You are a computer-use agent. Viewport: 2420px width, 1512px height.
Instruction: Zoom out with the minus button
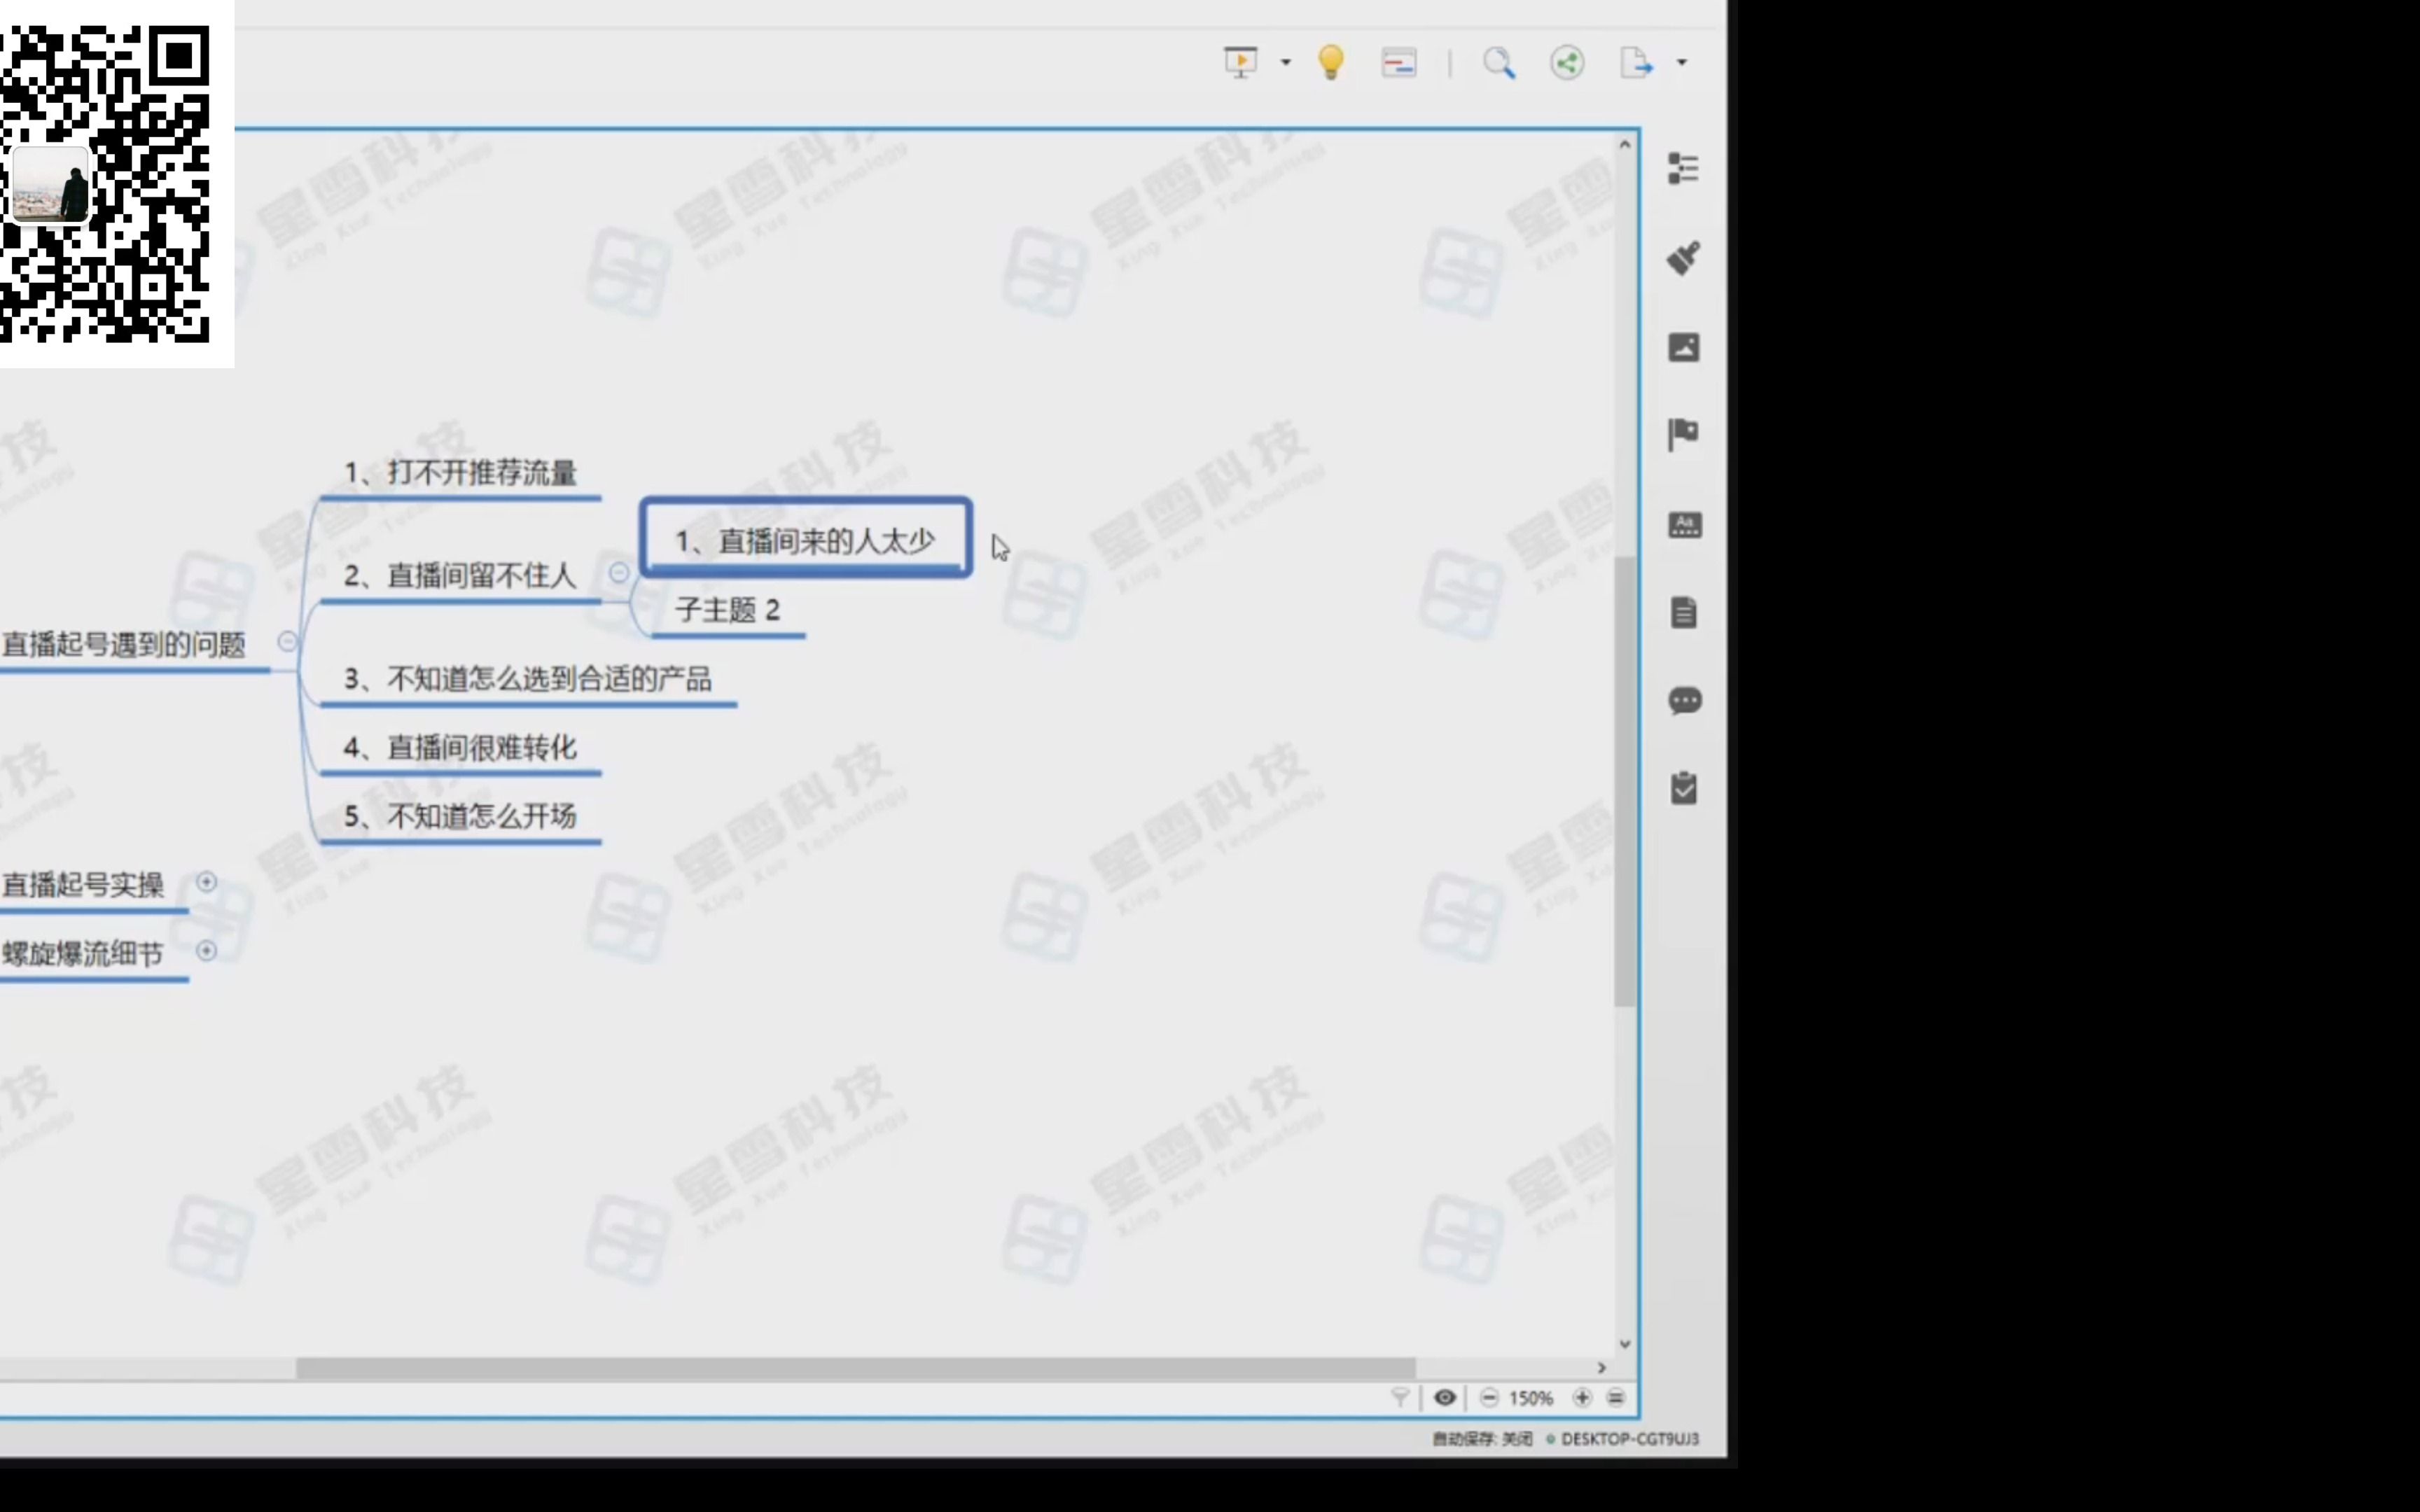pos(1489,1397)
